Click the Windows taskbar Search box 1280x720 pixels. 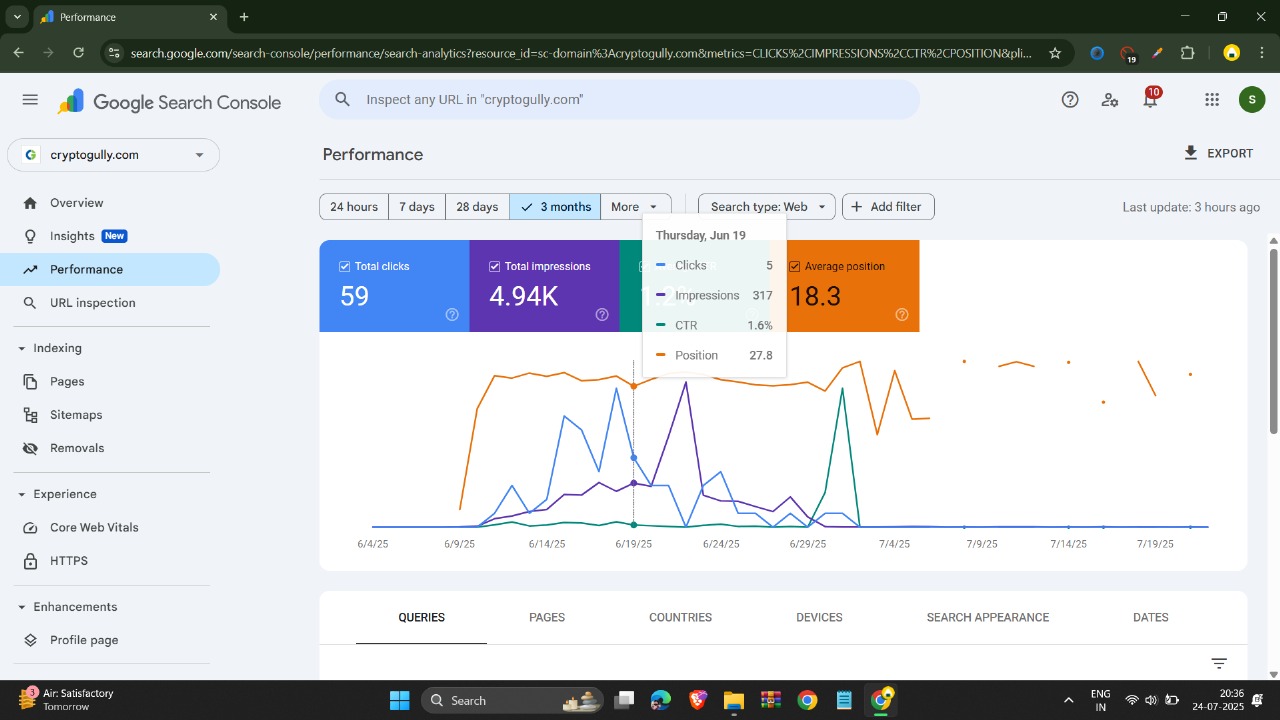point(510,700)
